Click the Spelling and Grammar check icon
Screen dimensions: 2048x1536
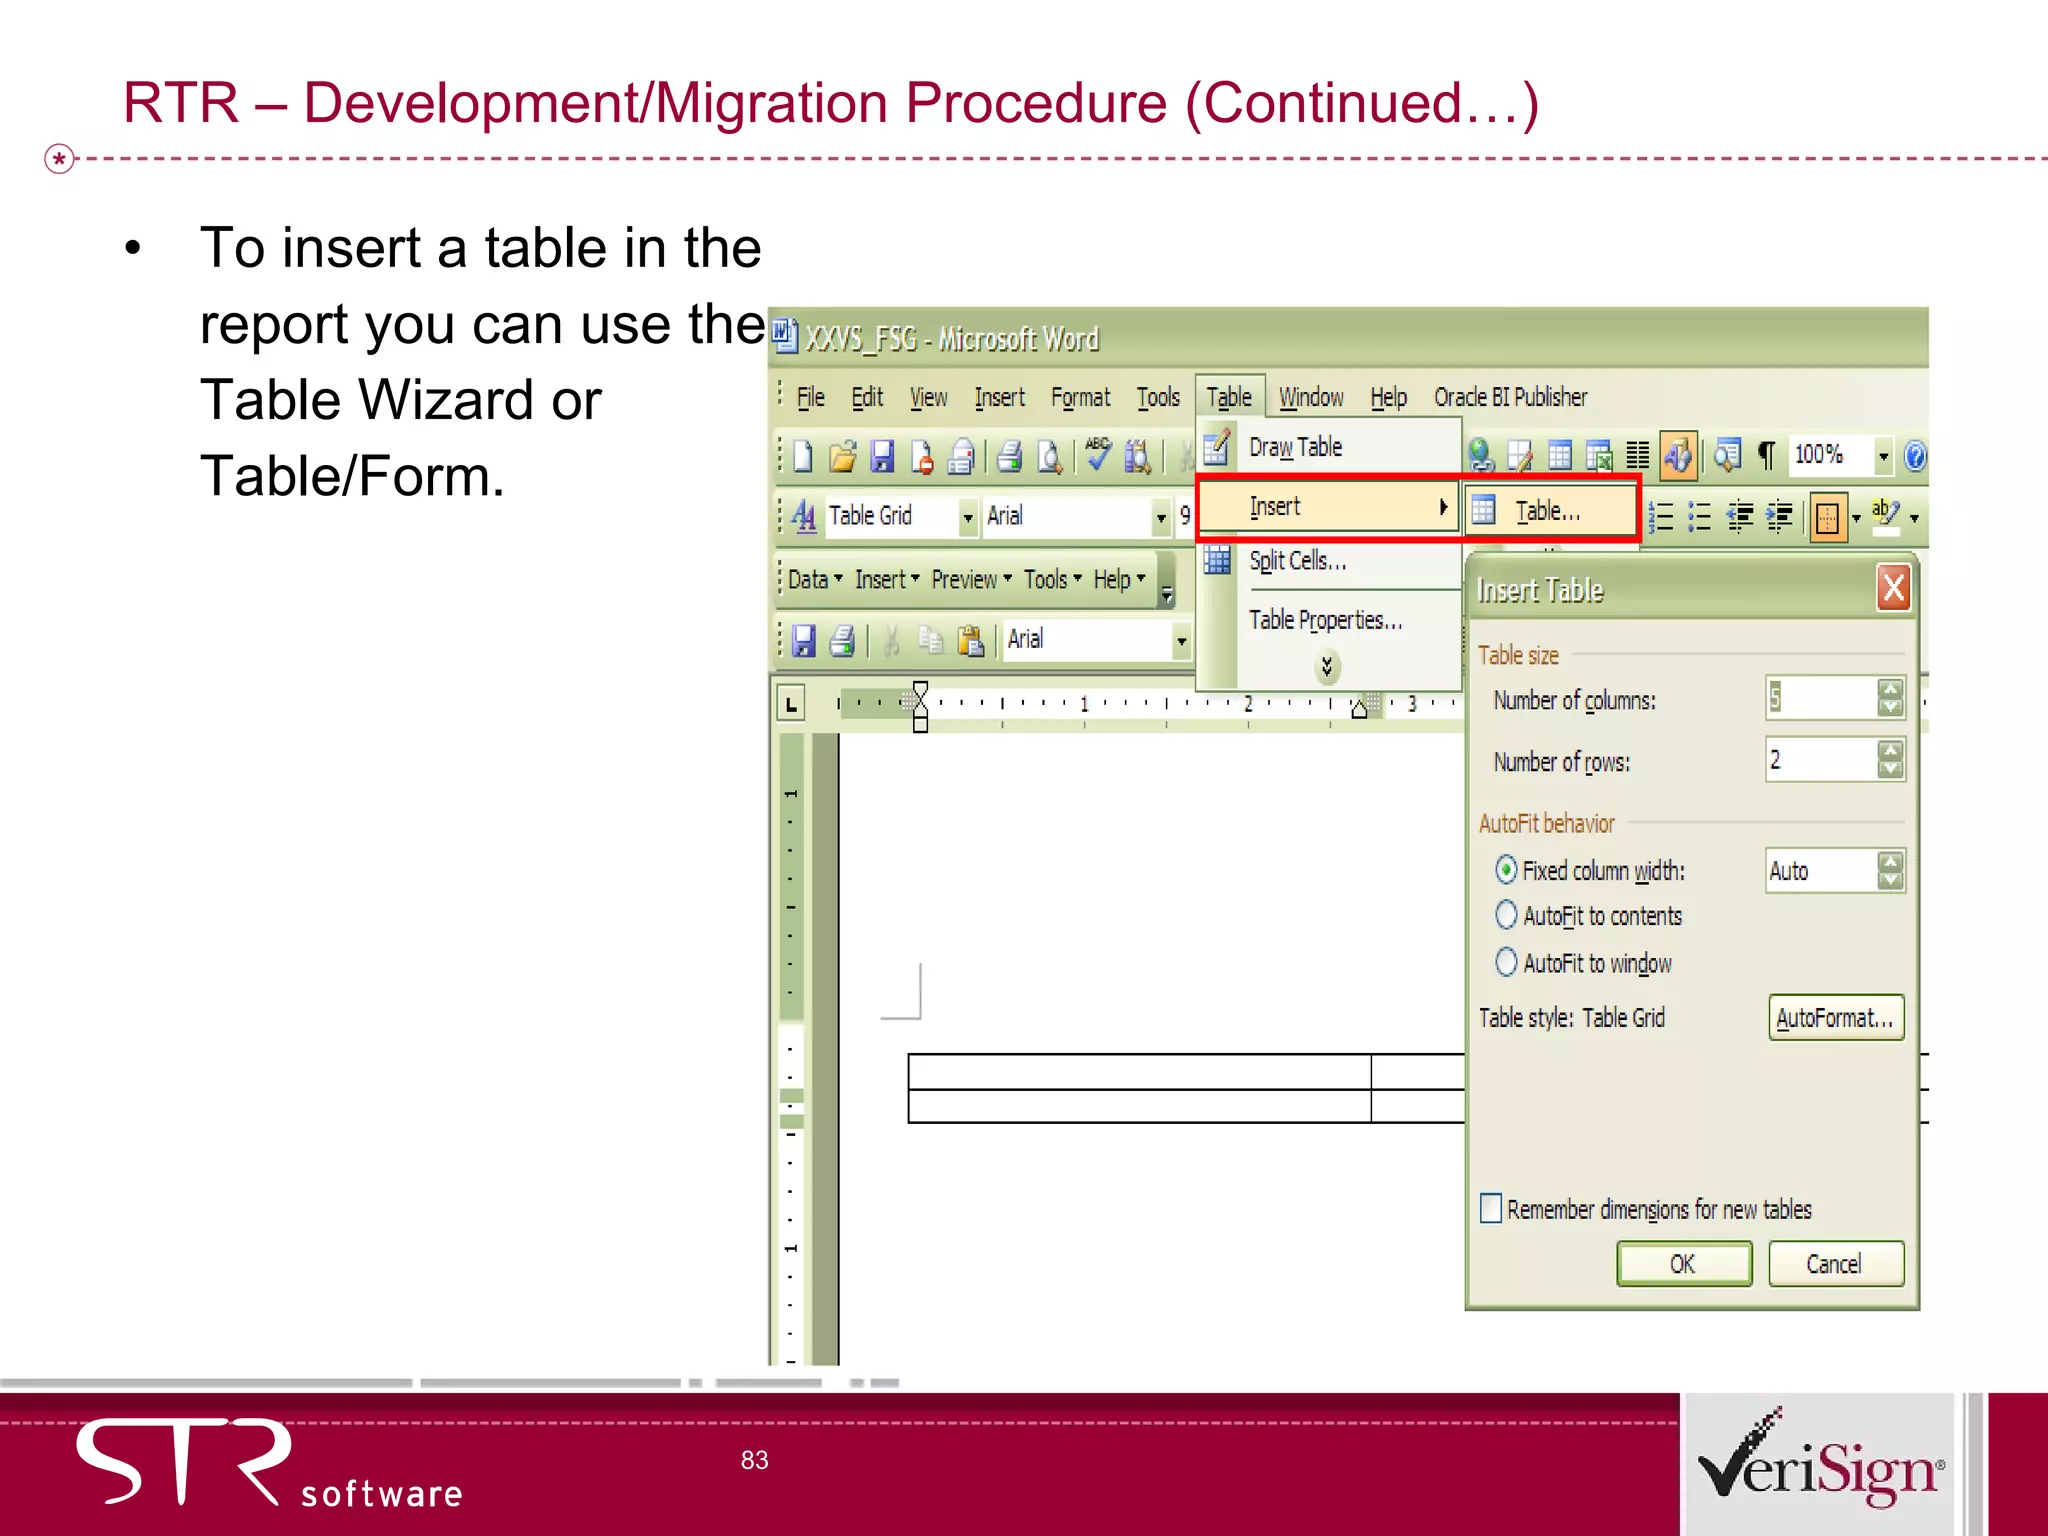1098,455
